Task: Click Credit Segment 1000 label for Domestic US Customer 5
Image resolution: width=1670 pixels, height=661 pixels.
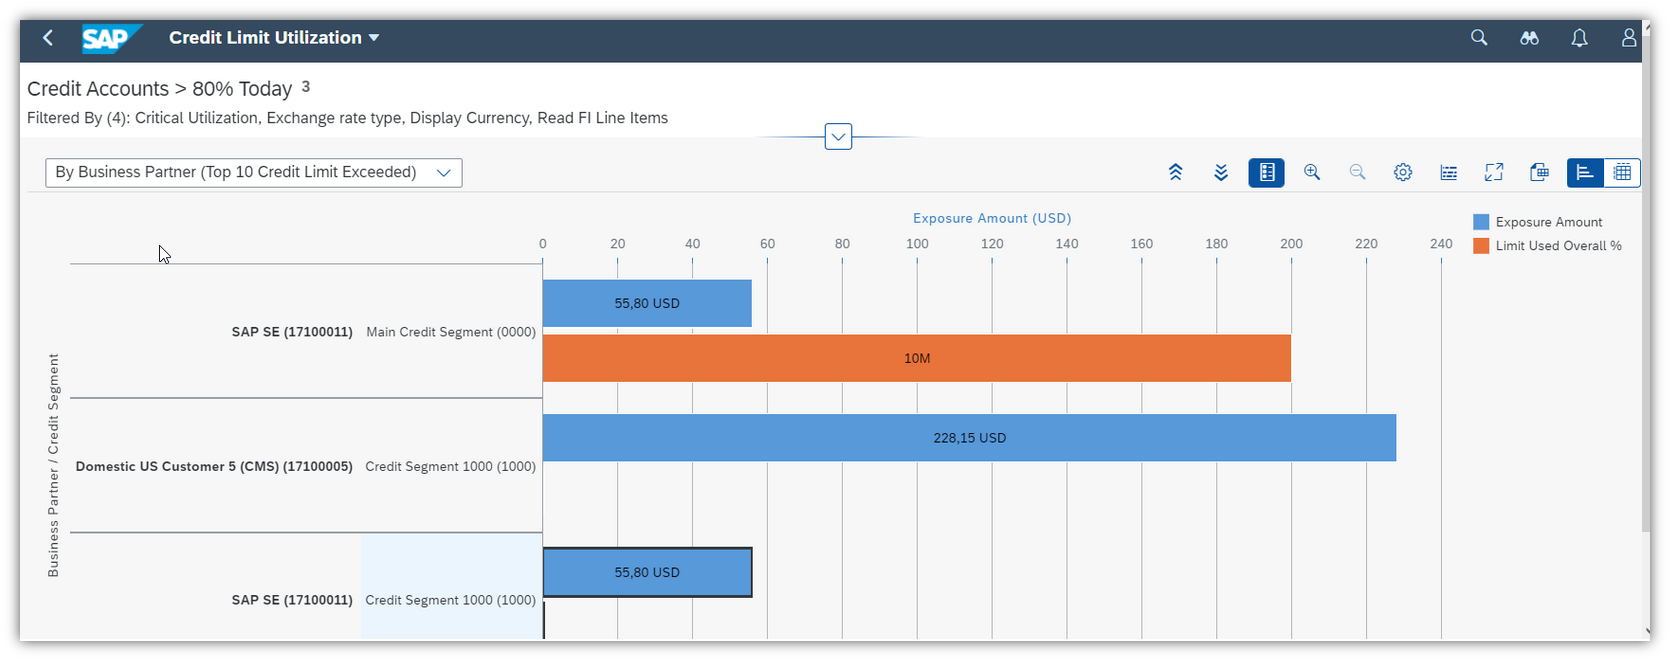Action: pyautogui.click(x=451, y=466)
